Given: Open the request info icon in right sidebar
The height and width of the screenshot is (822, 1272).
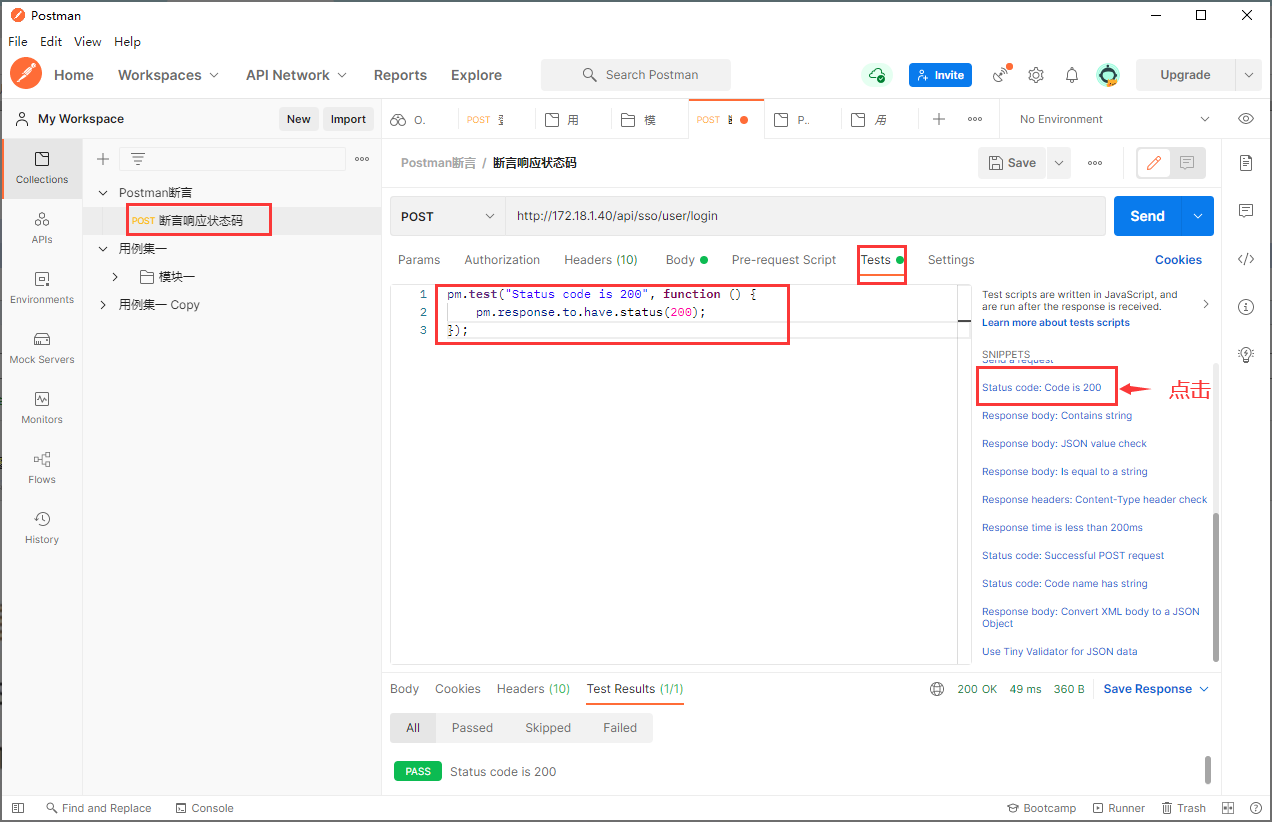Looking at the screenshot, I should pos(1246,306).
